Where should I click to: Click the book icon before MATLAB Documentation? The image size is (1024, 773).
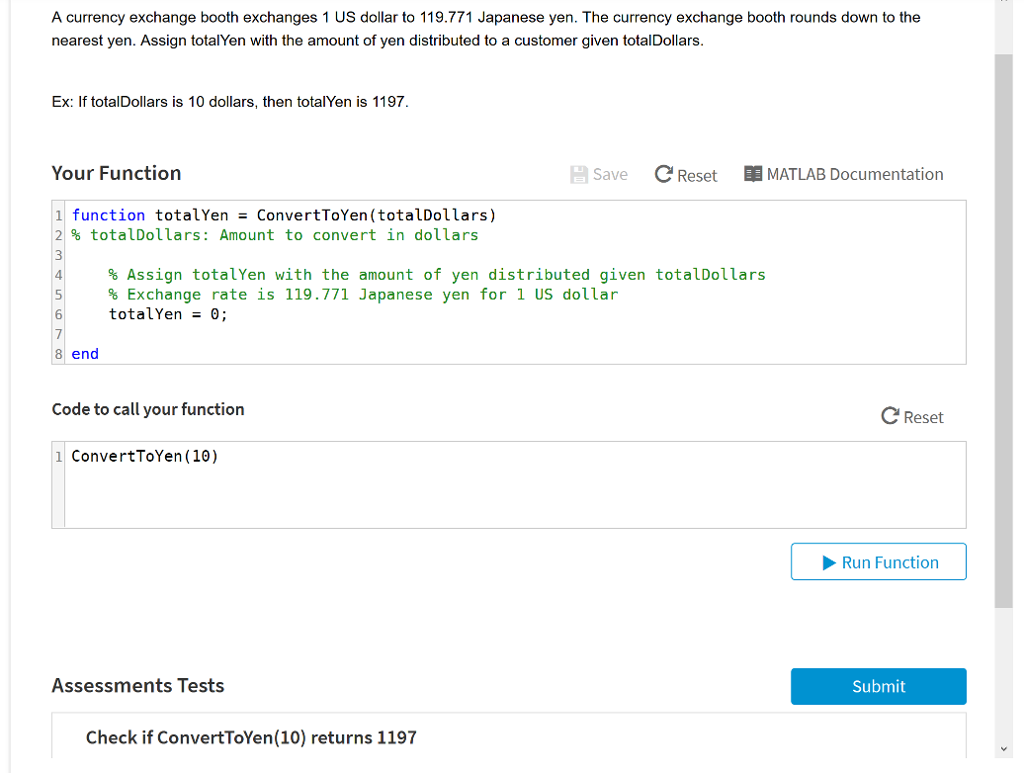(753, 174)
